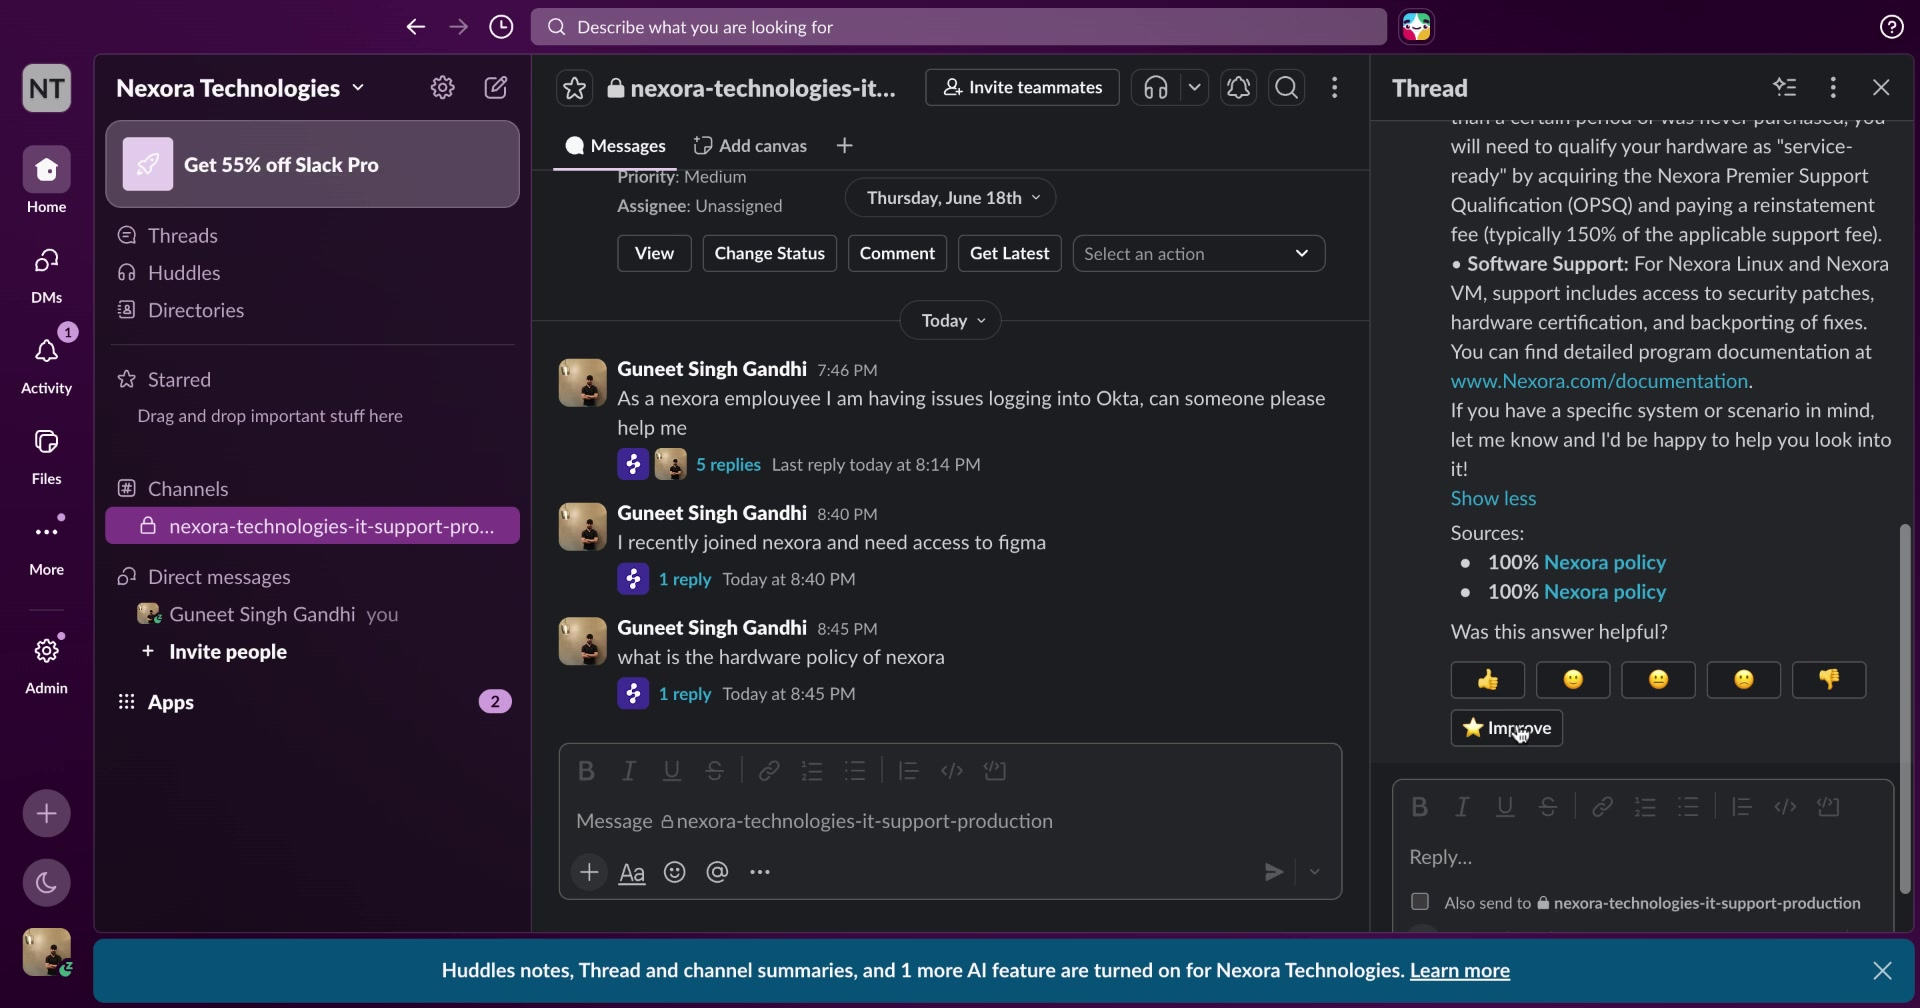Start a huddle with headphones icon
Viewport: 1920px width, 1008px height.
pyautogui.click(x=1156, y=88)
